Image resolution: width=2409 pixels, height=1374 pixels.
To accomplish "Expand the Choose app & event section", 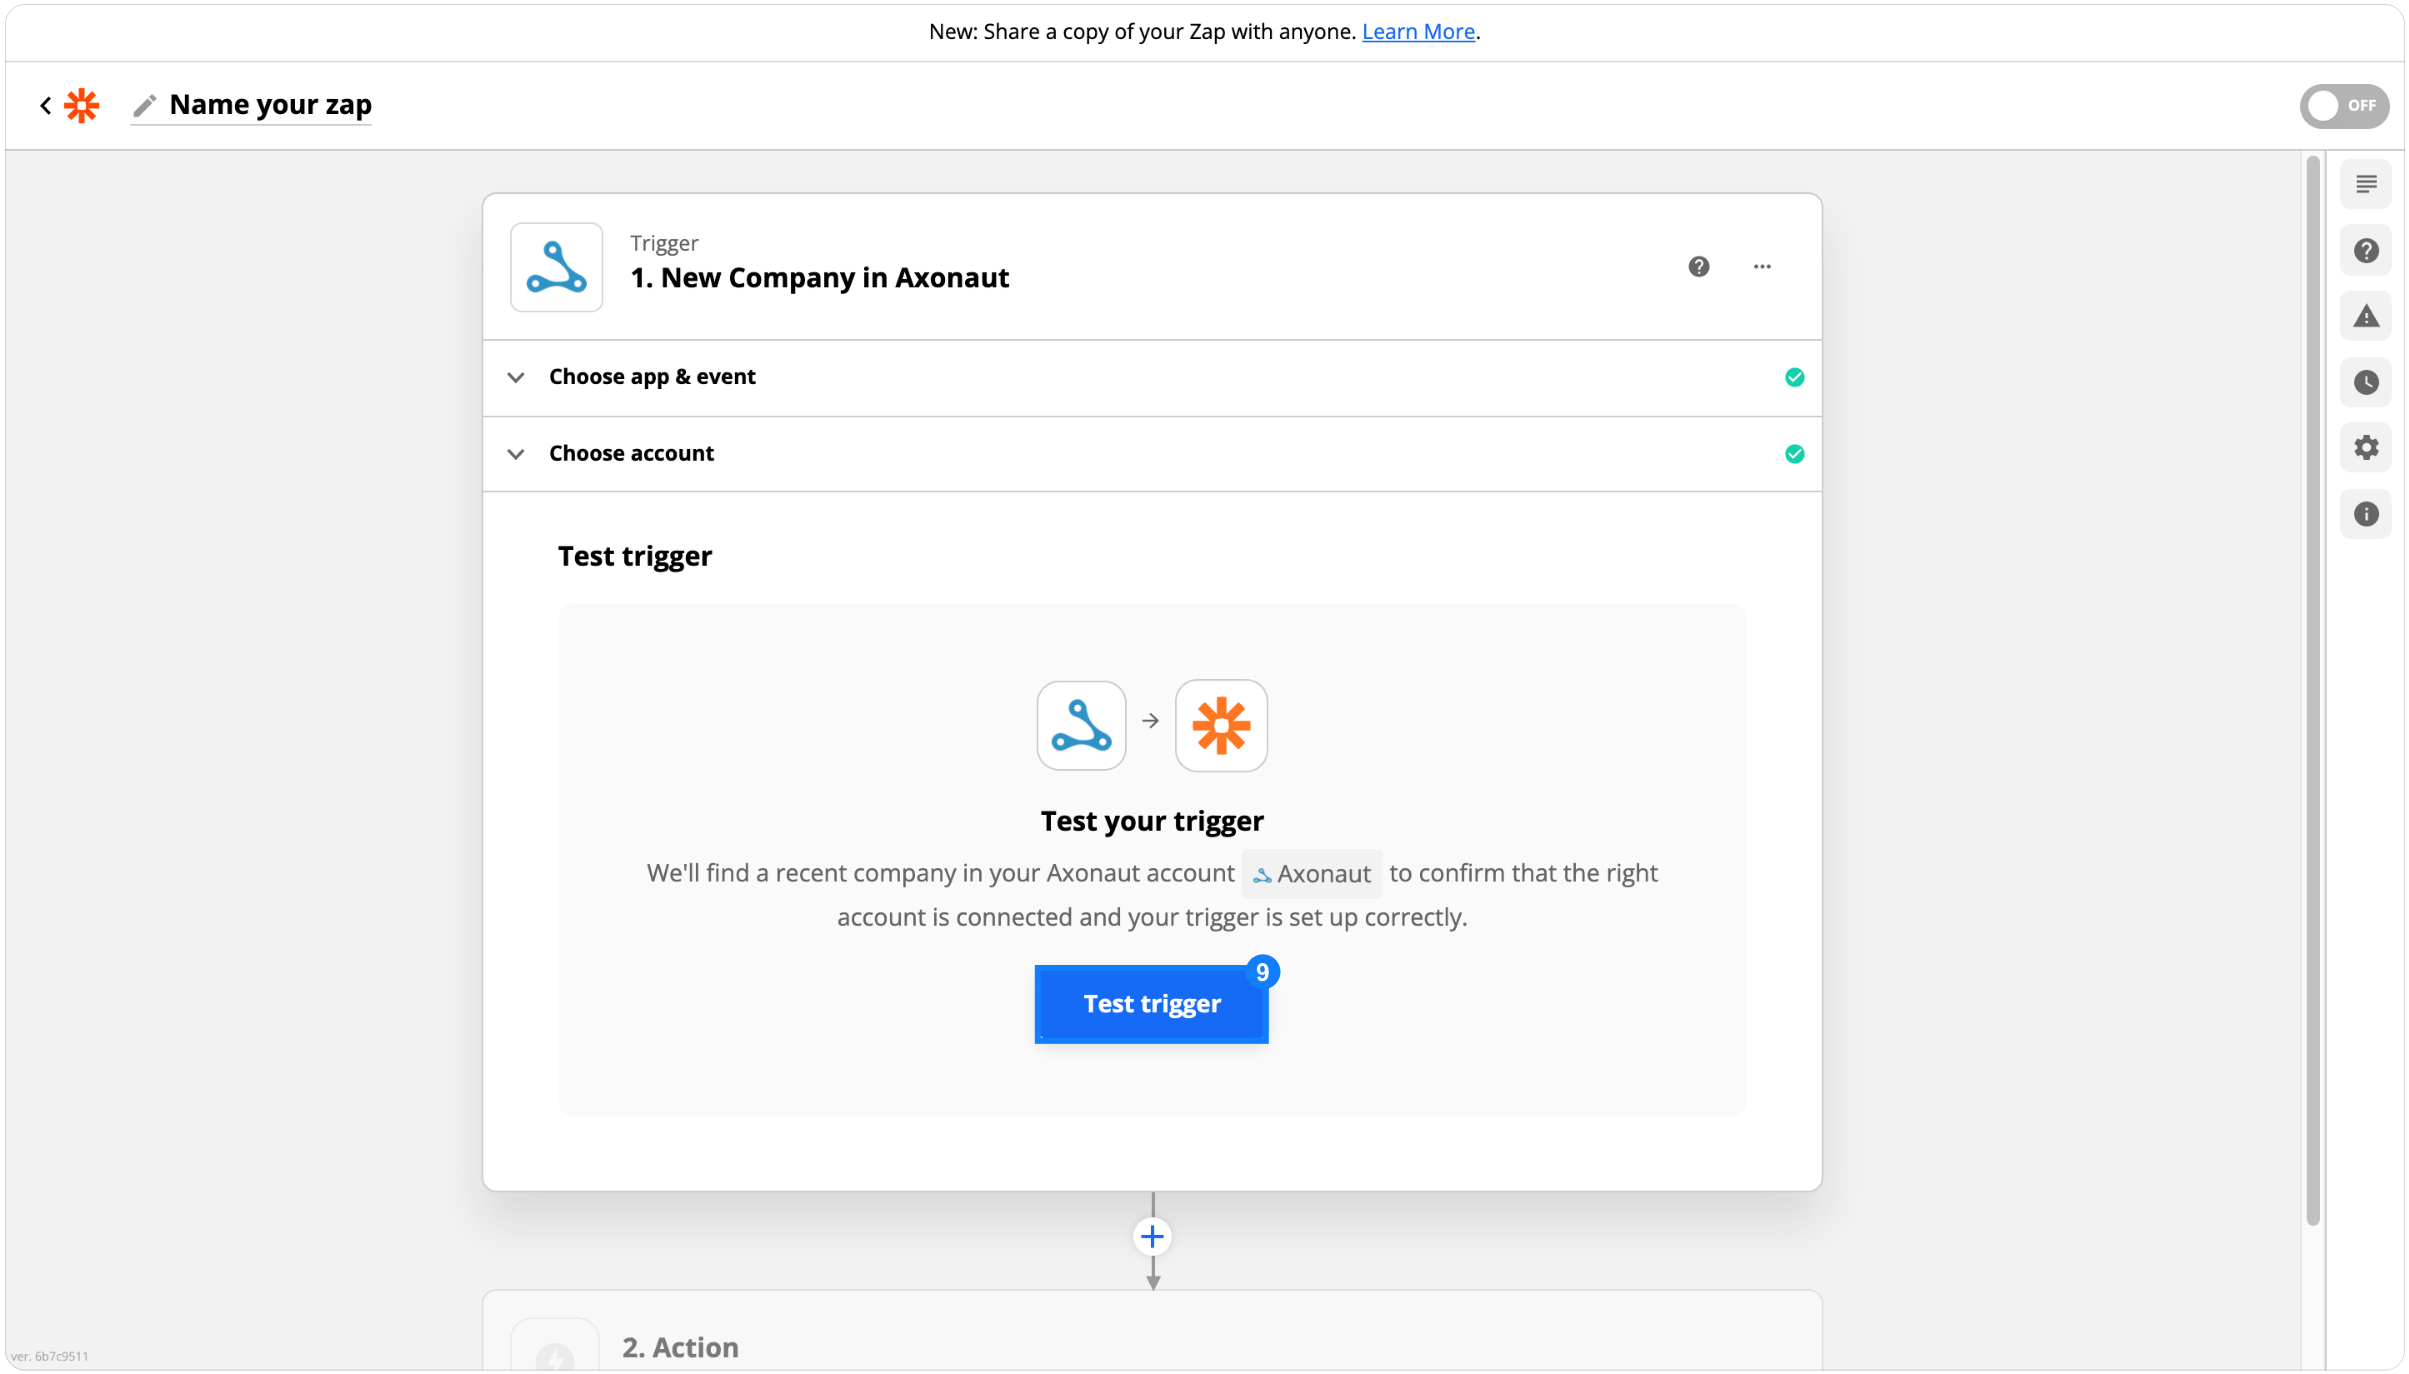I will click(1152, 377).
